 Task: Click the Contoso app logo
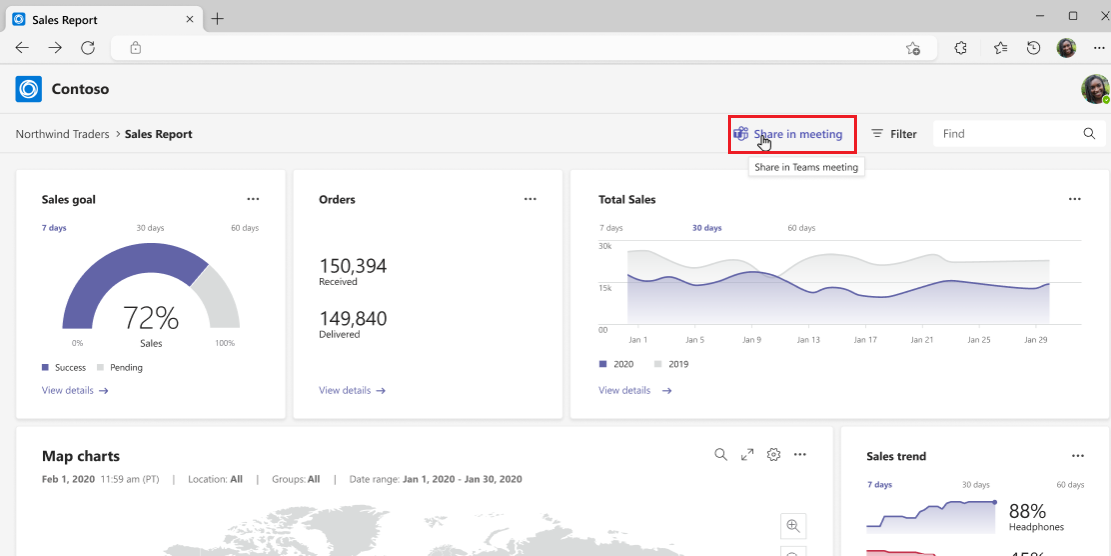click(29, 89)
